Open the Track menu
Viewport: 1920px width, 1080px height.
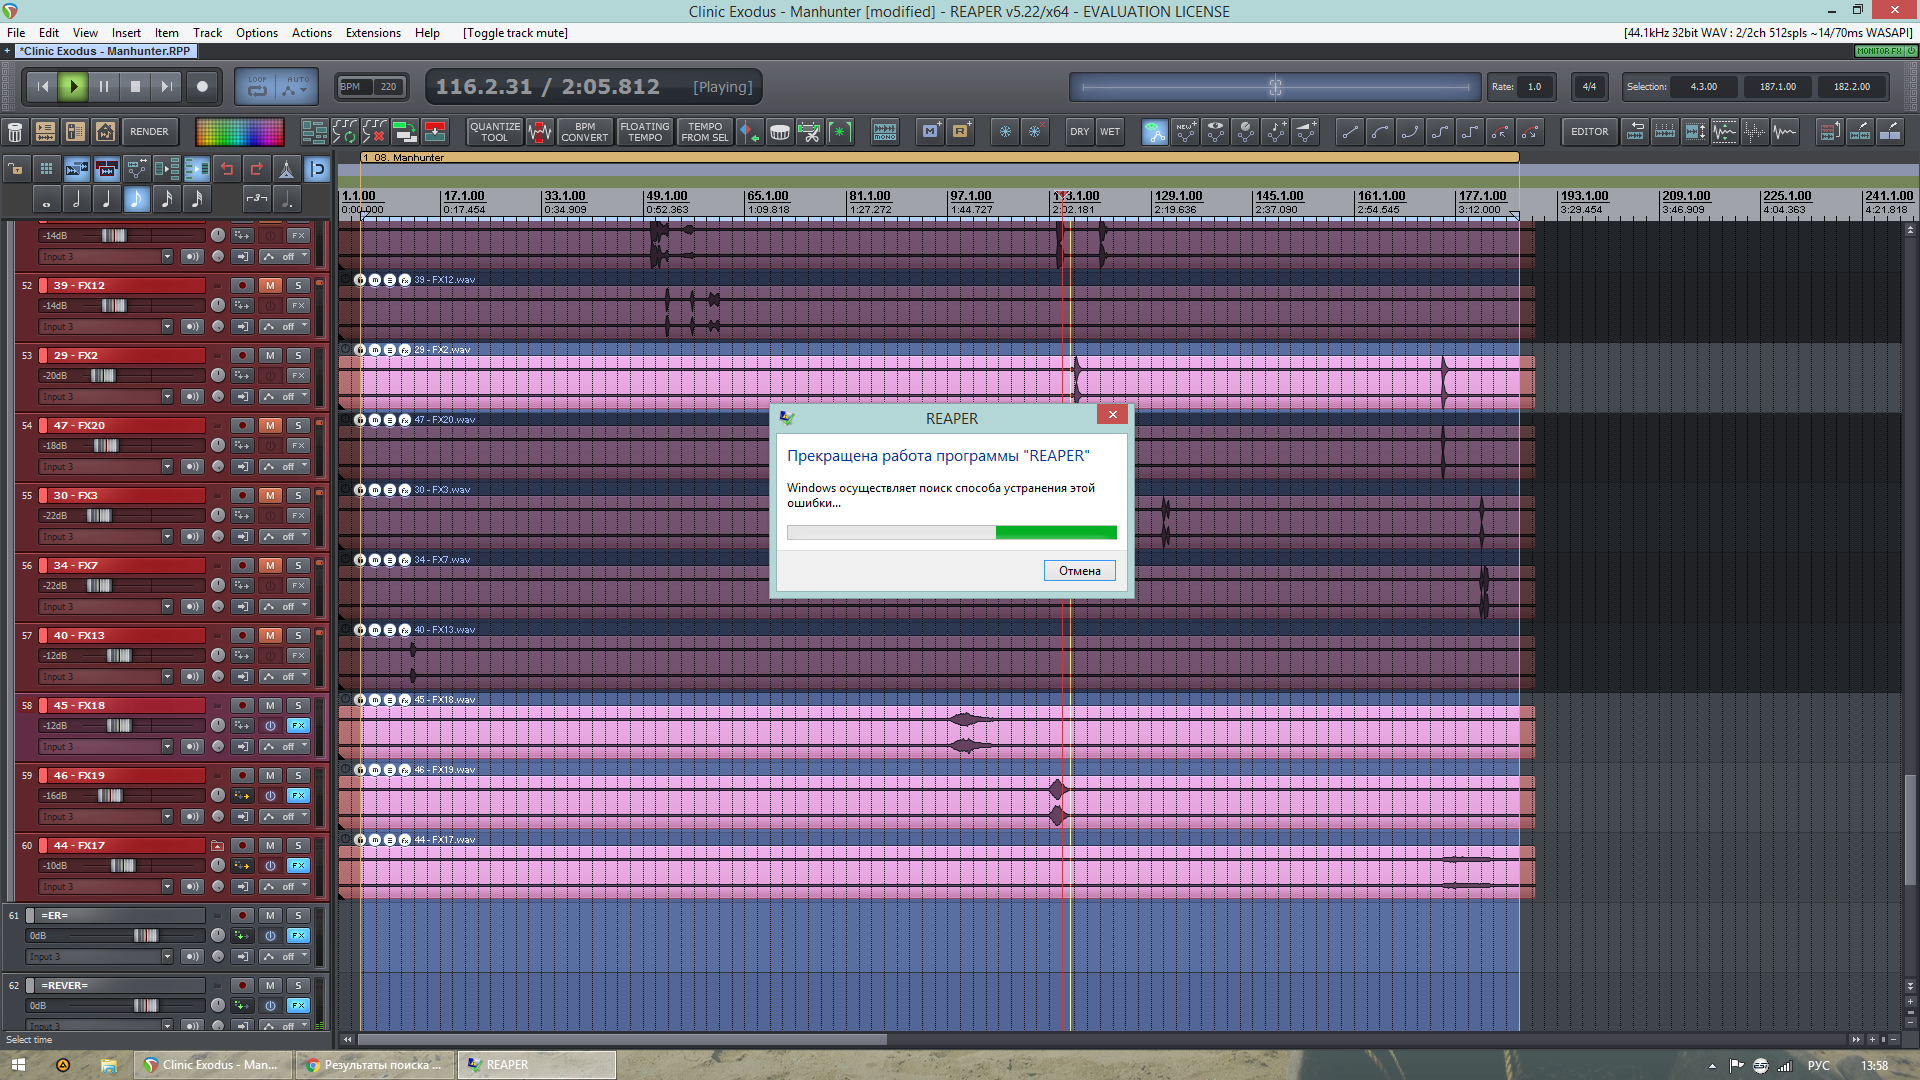207,33
